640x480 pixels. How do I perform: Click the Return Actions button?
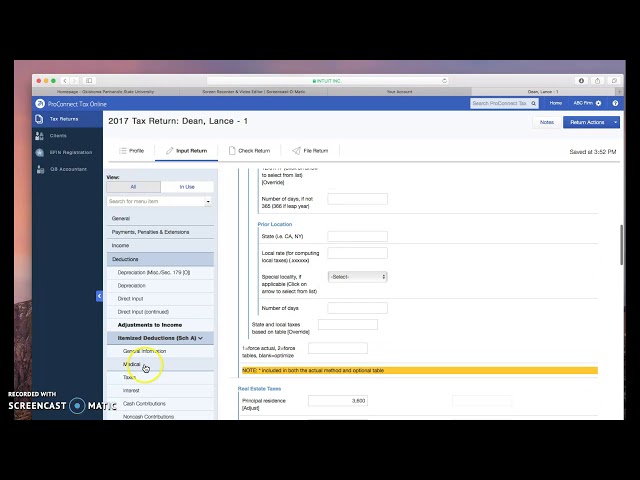click(587, 122)
